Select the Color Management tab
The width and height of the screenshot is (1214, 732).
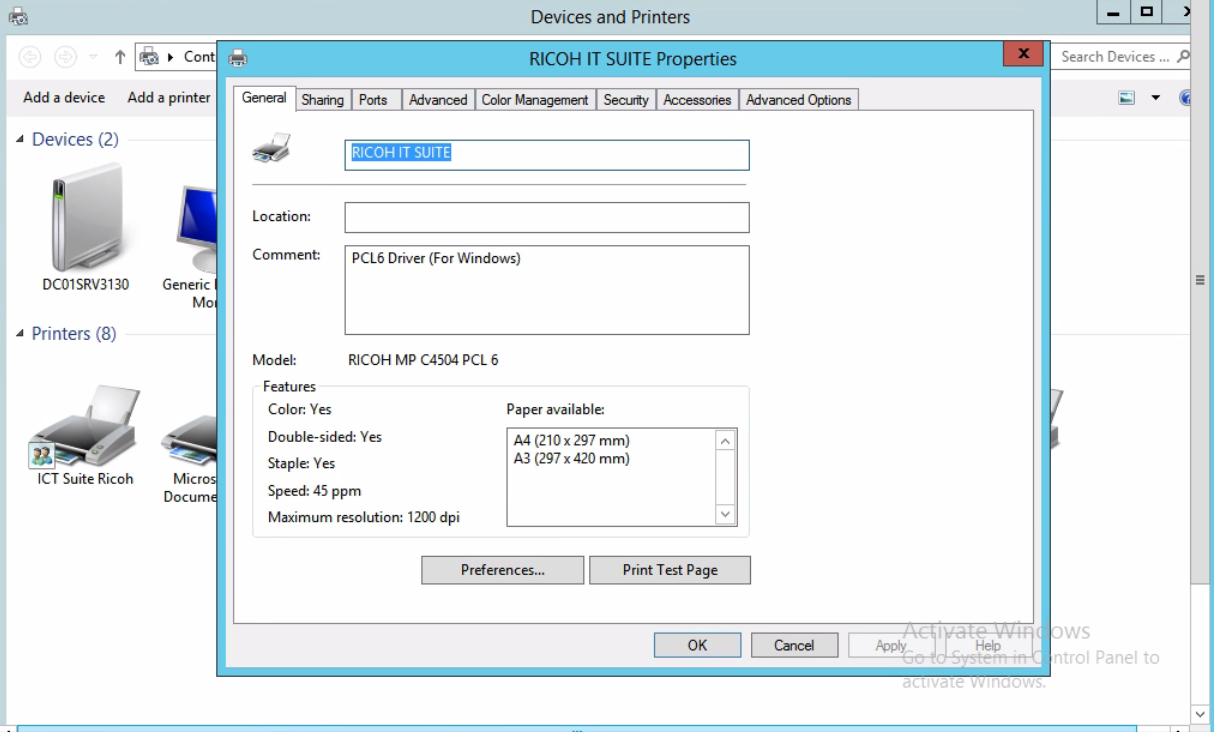535,100
